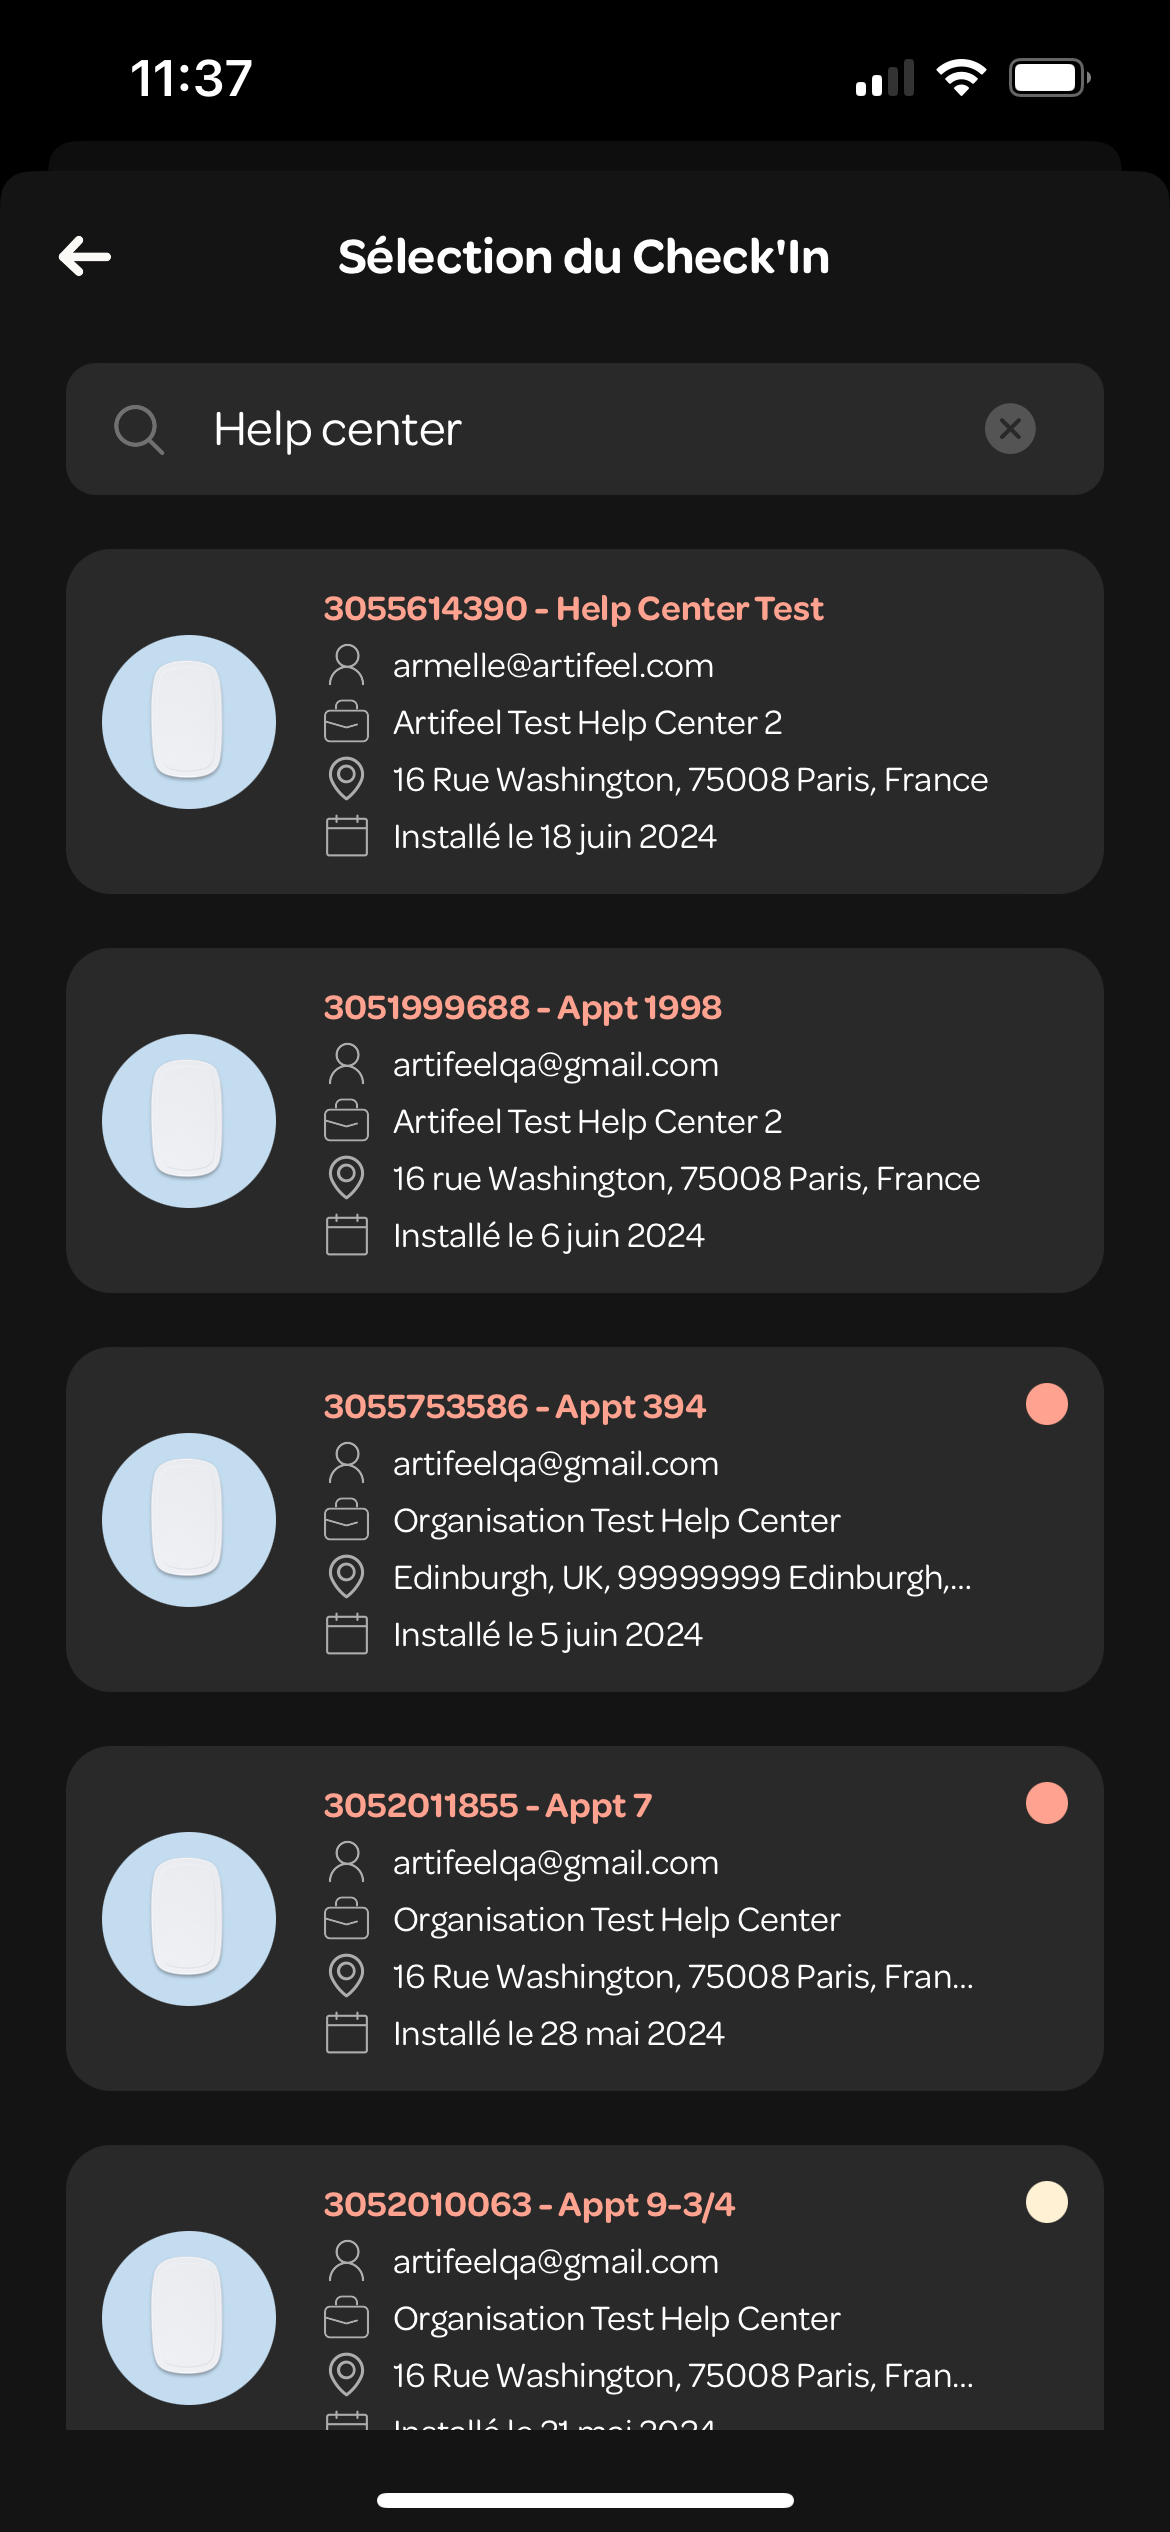The height and width of the screenshot is (2532, 1170).
Task: Open device 3052011855 - Appt 7
Action: [x=585, y=1918]
